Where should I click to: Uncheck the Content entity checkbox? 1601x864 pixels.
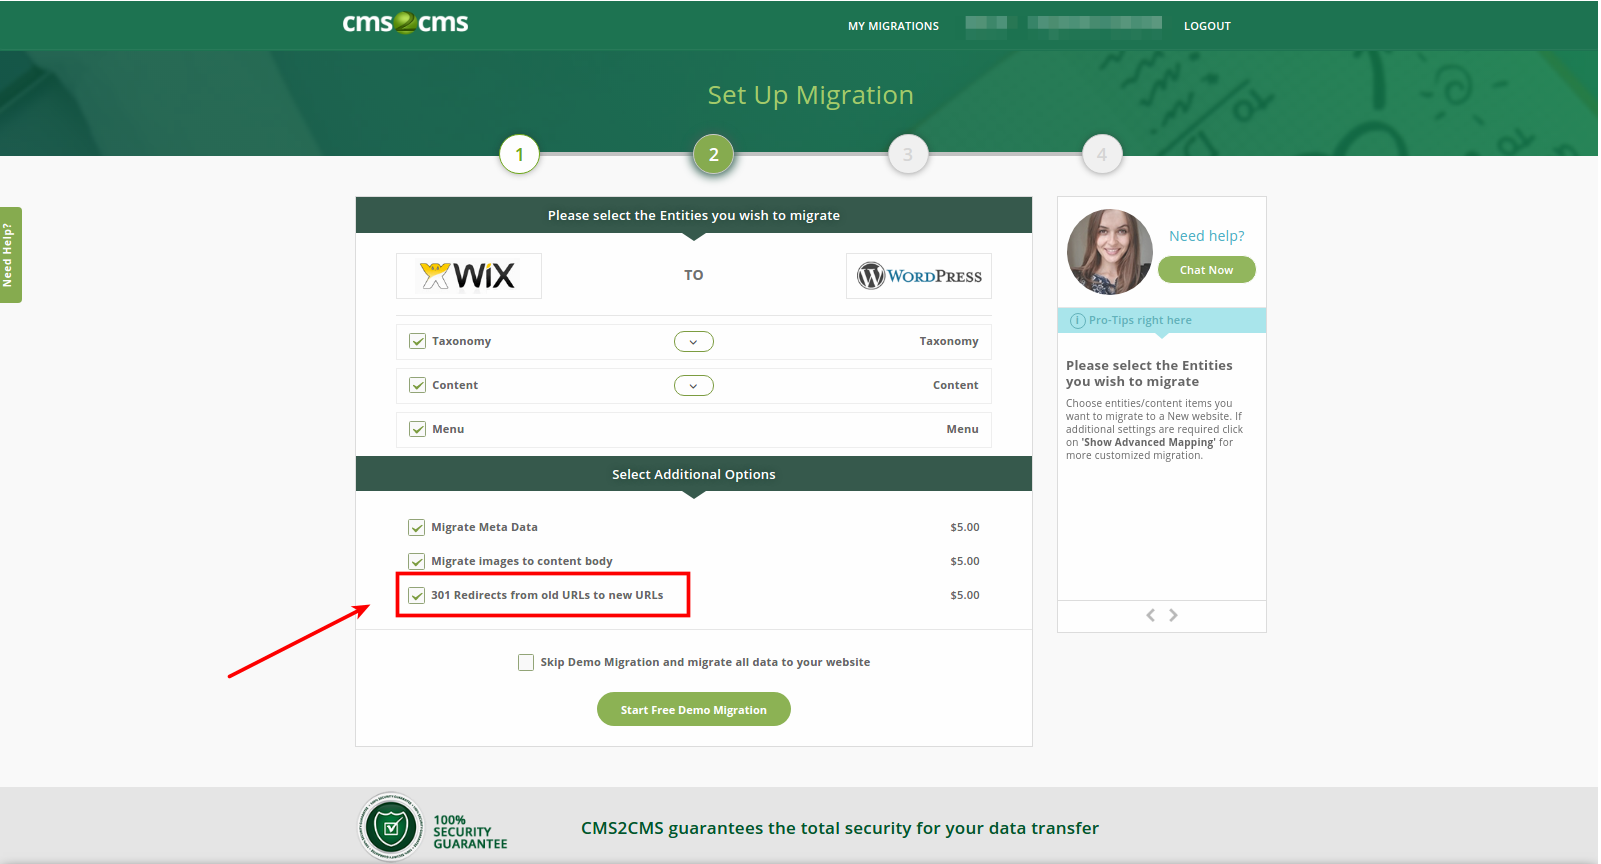pos(417,386)
